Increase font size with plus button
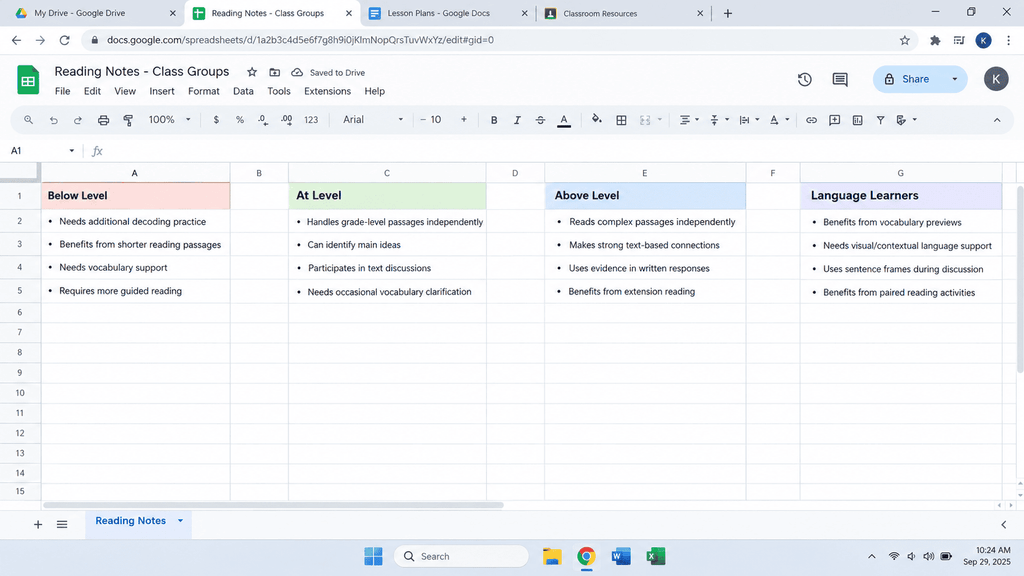This screenshot has width=1024, height=576. tap(464, 120)
